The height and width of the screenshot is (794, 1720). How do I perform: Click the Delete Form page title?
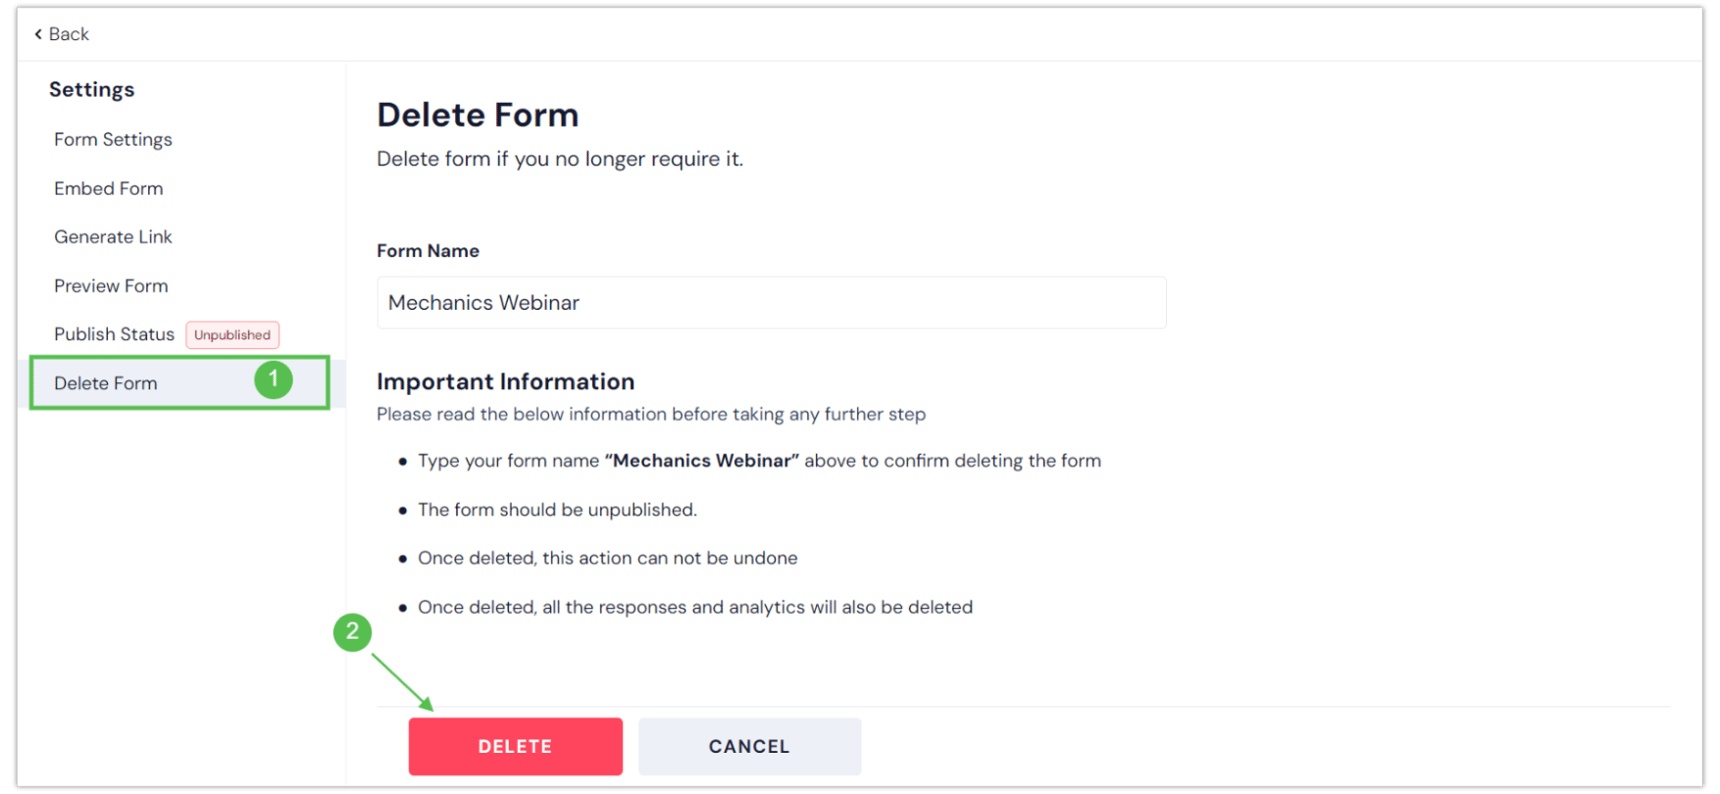click(477, 114)
